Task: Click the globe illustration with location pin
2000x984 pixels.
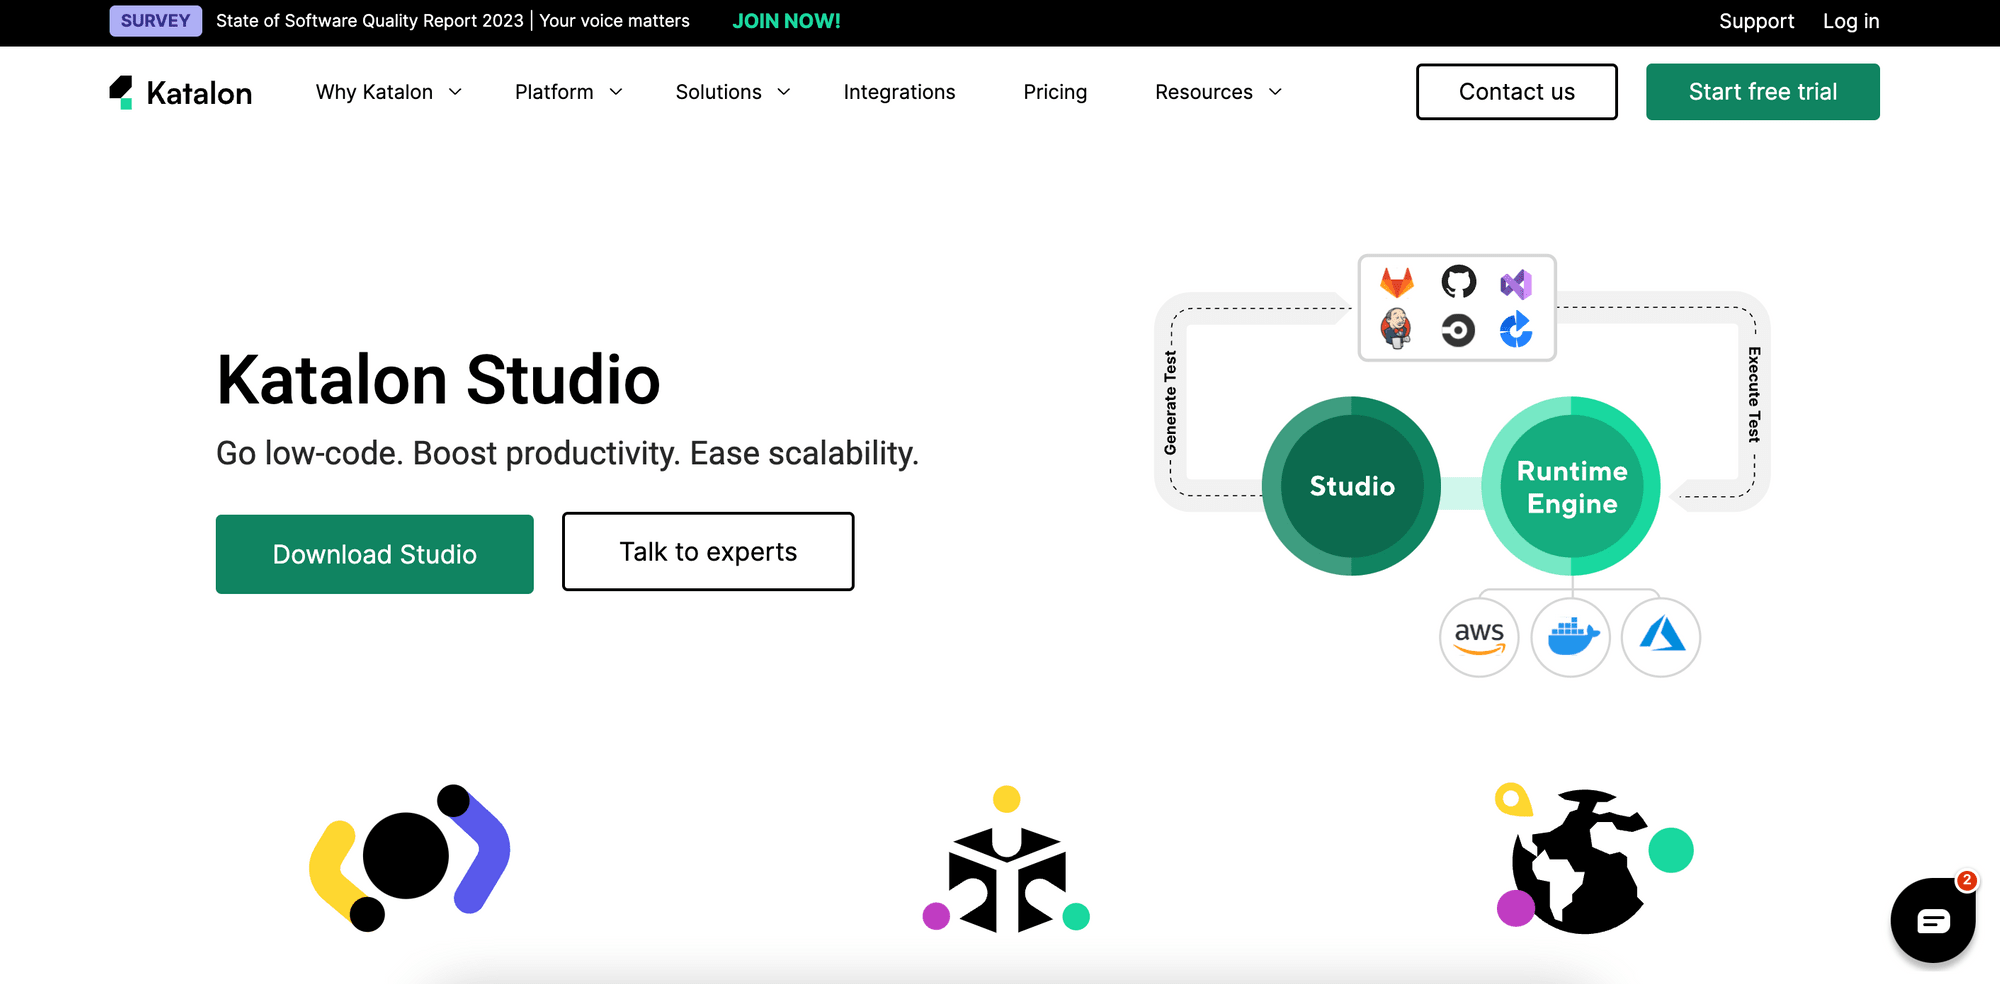Action: tap(1594, 858)
